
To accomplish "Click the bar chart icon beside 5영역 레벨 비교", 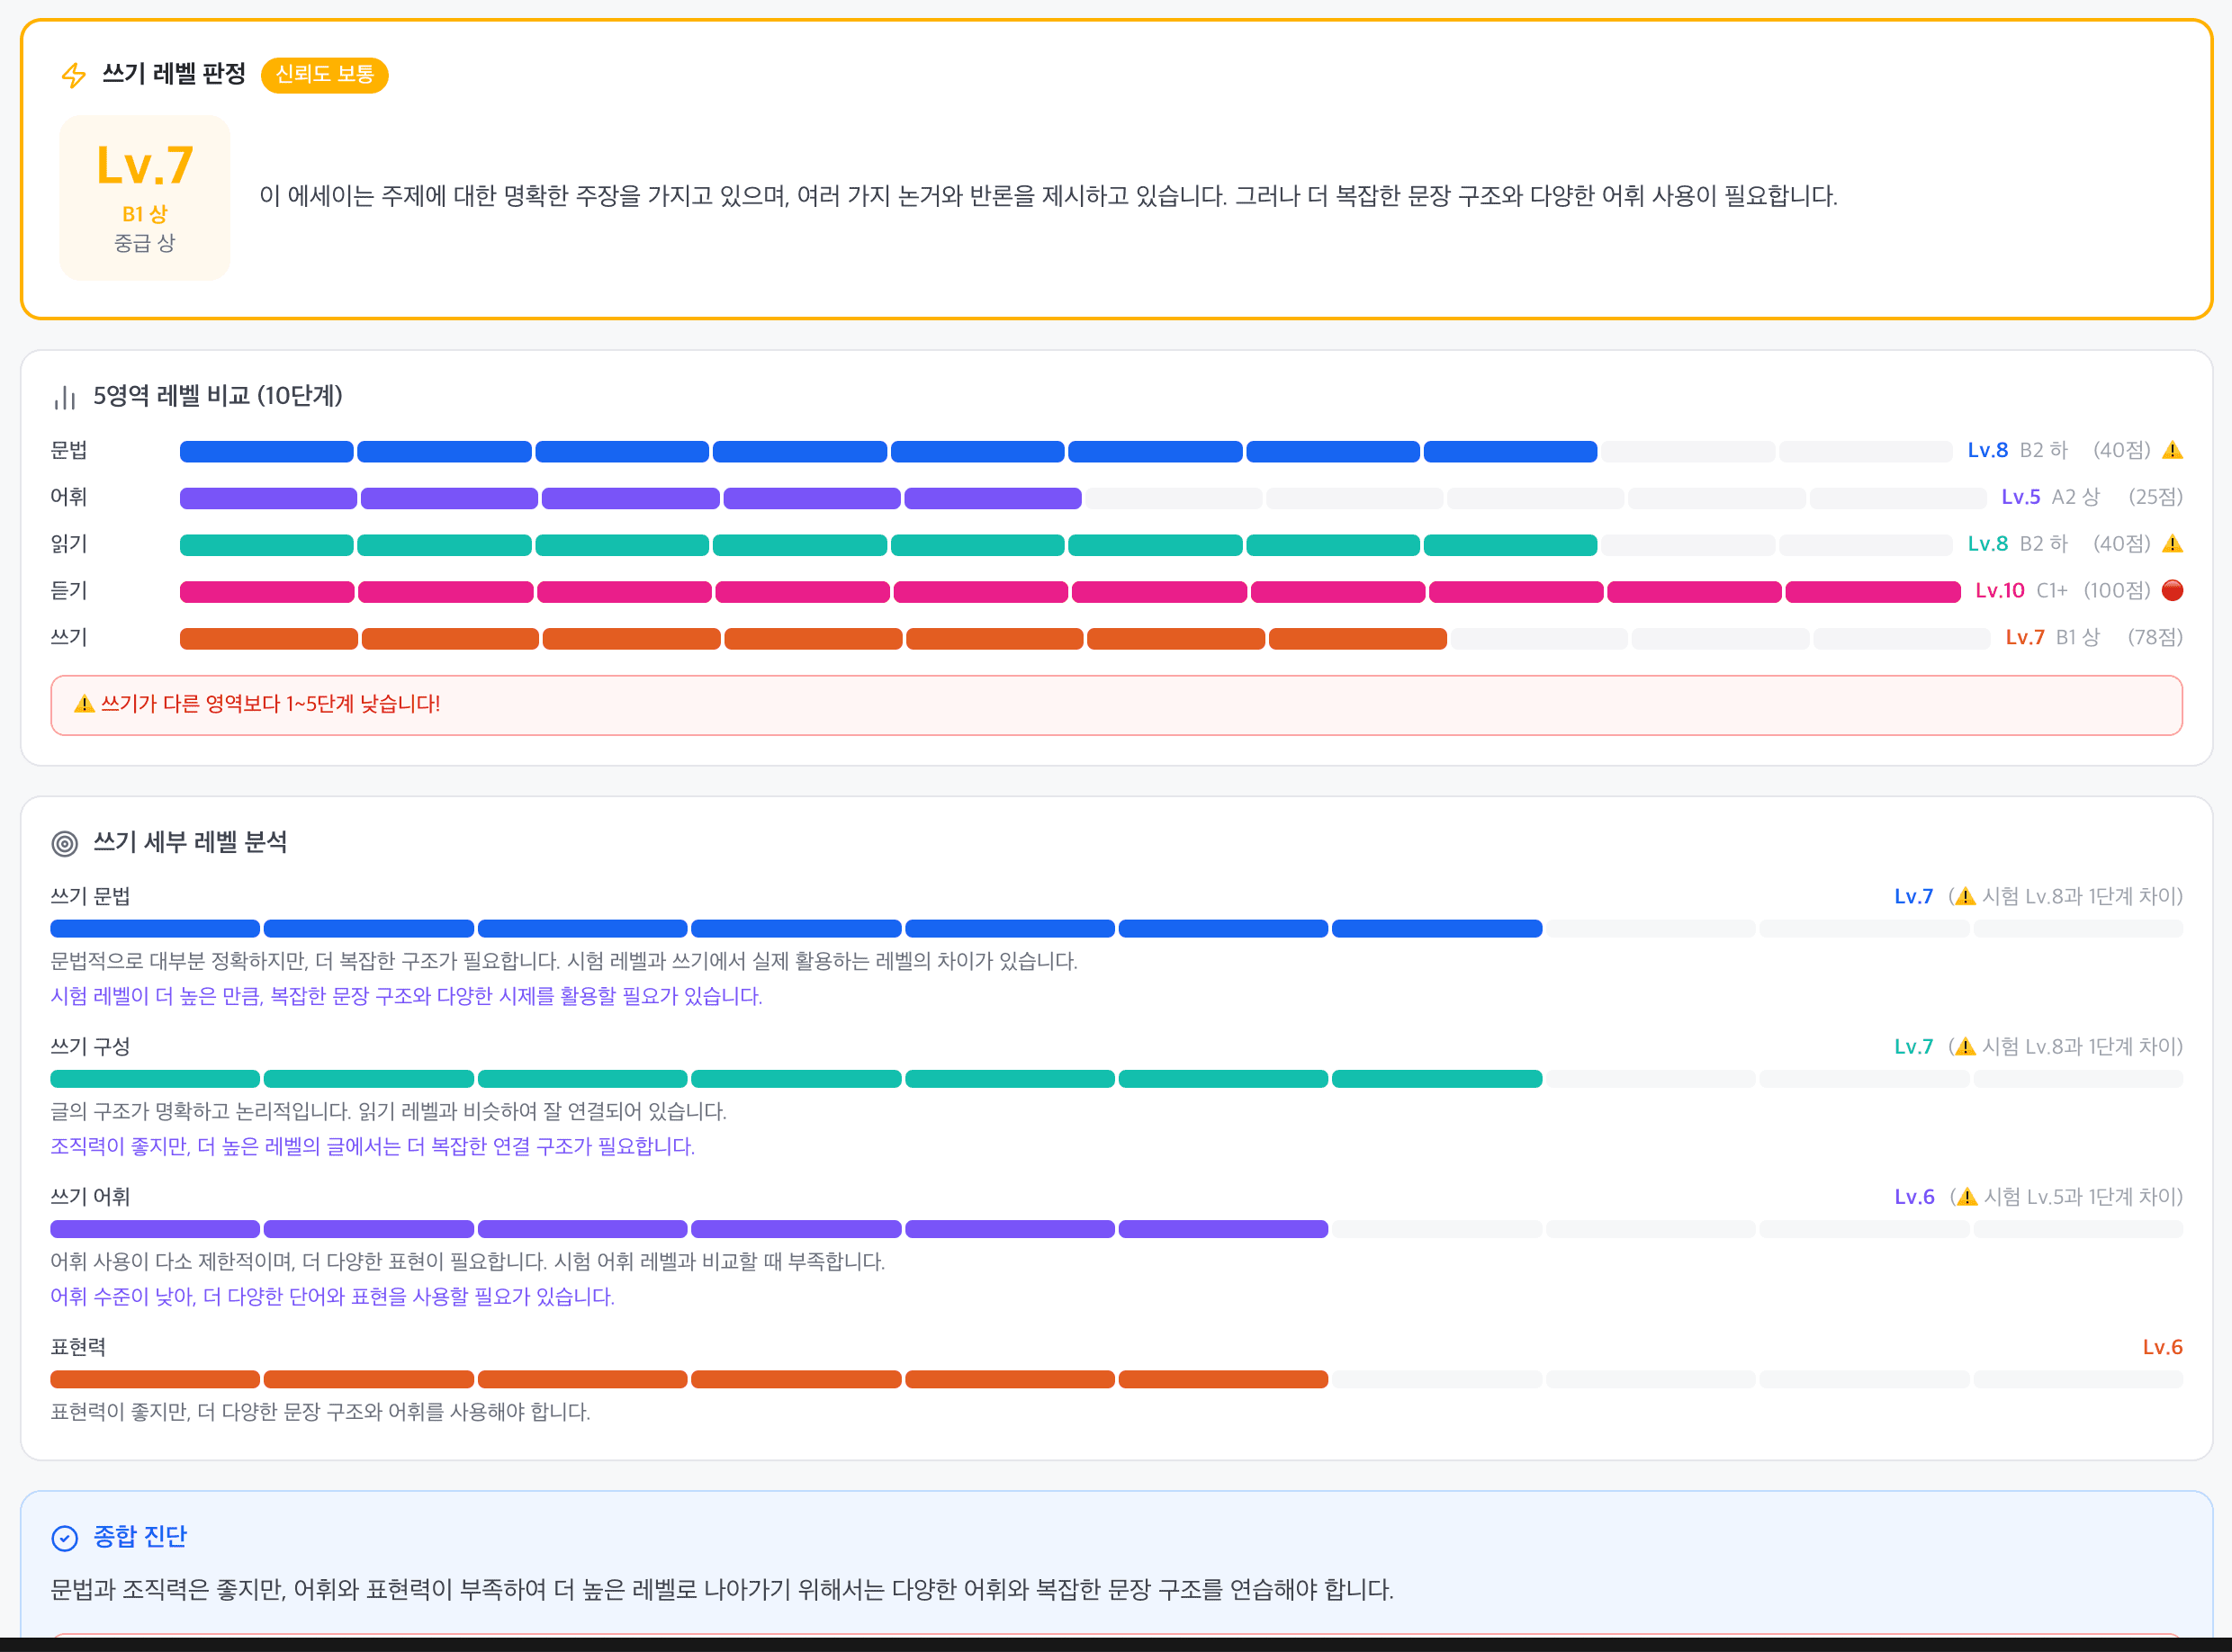I will point(65,397).
